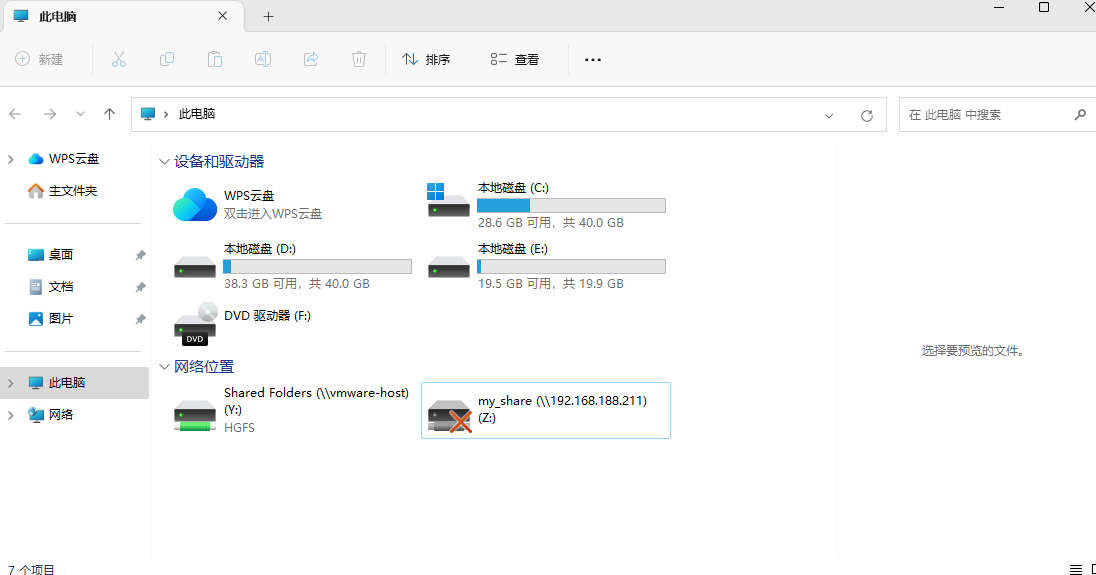Expand WPS云盘 in the sidebar

click(10, 159)
